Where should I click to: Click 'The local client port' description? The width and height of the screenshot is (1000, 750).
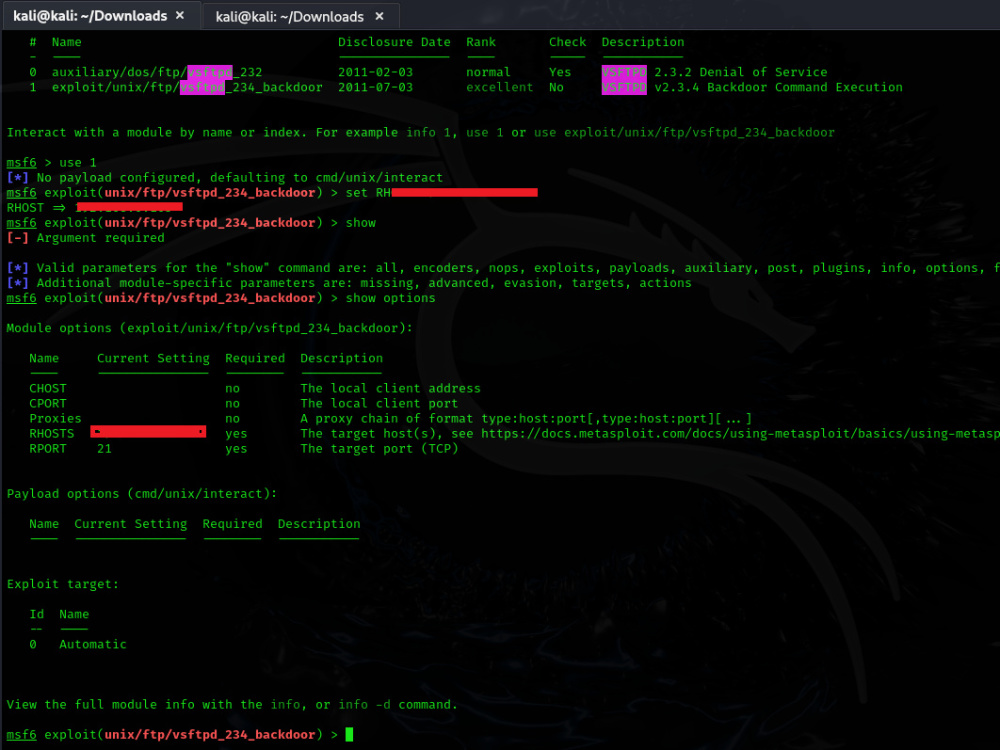point(379,404)
